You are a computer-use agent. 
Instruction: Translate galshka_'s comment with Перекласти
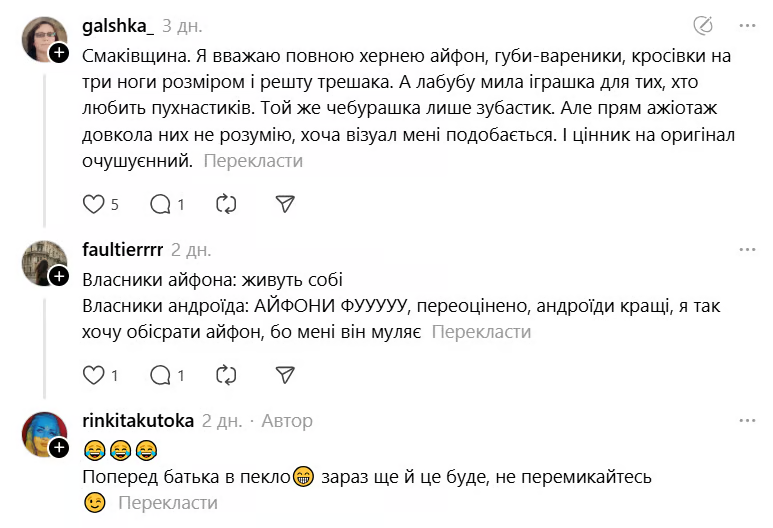point(253,160)
